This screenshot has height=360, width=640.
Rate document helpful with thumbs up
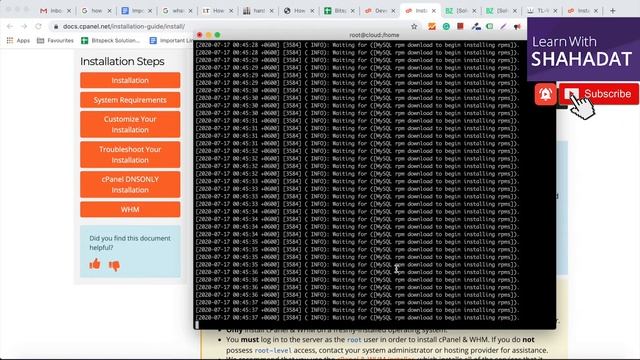click(x=95, y=264)
